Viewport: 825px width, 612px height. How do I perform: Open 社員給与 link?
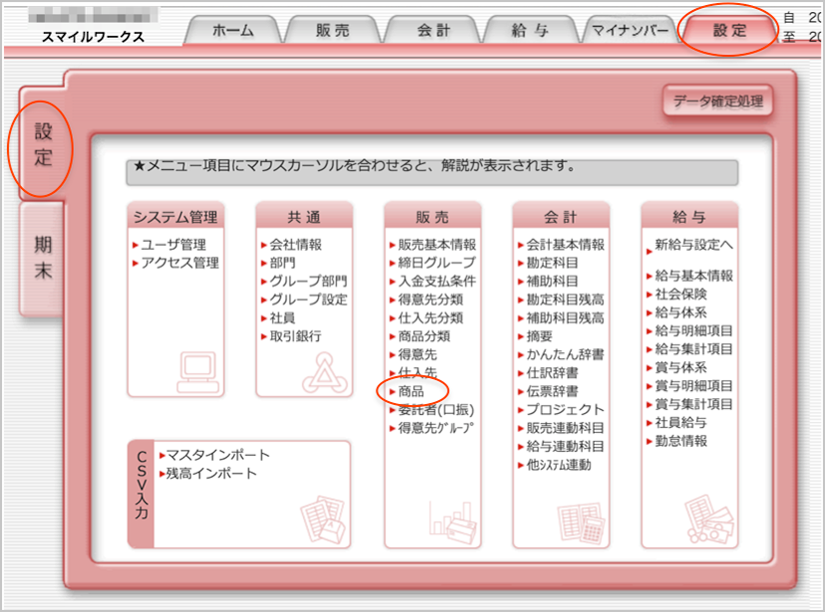(x=681, y=423)
